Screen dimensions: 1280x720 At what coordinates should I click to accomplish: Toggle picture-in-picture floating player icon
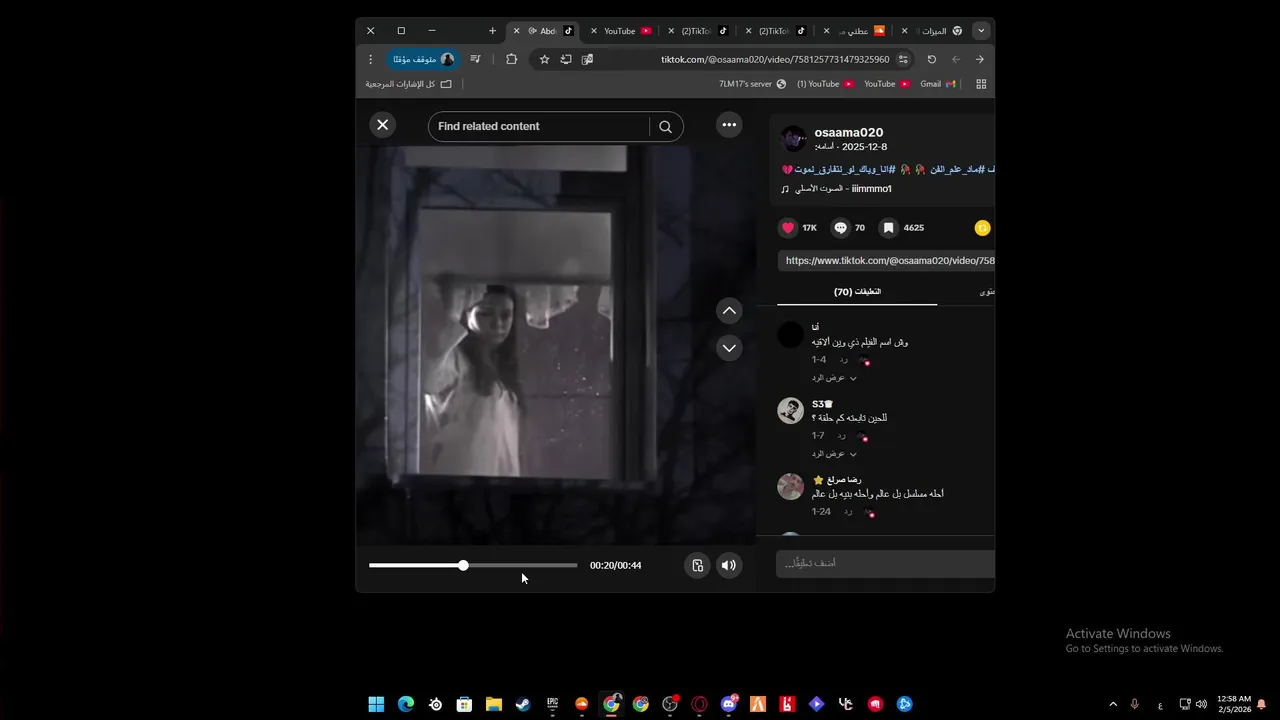[698, 566]
